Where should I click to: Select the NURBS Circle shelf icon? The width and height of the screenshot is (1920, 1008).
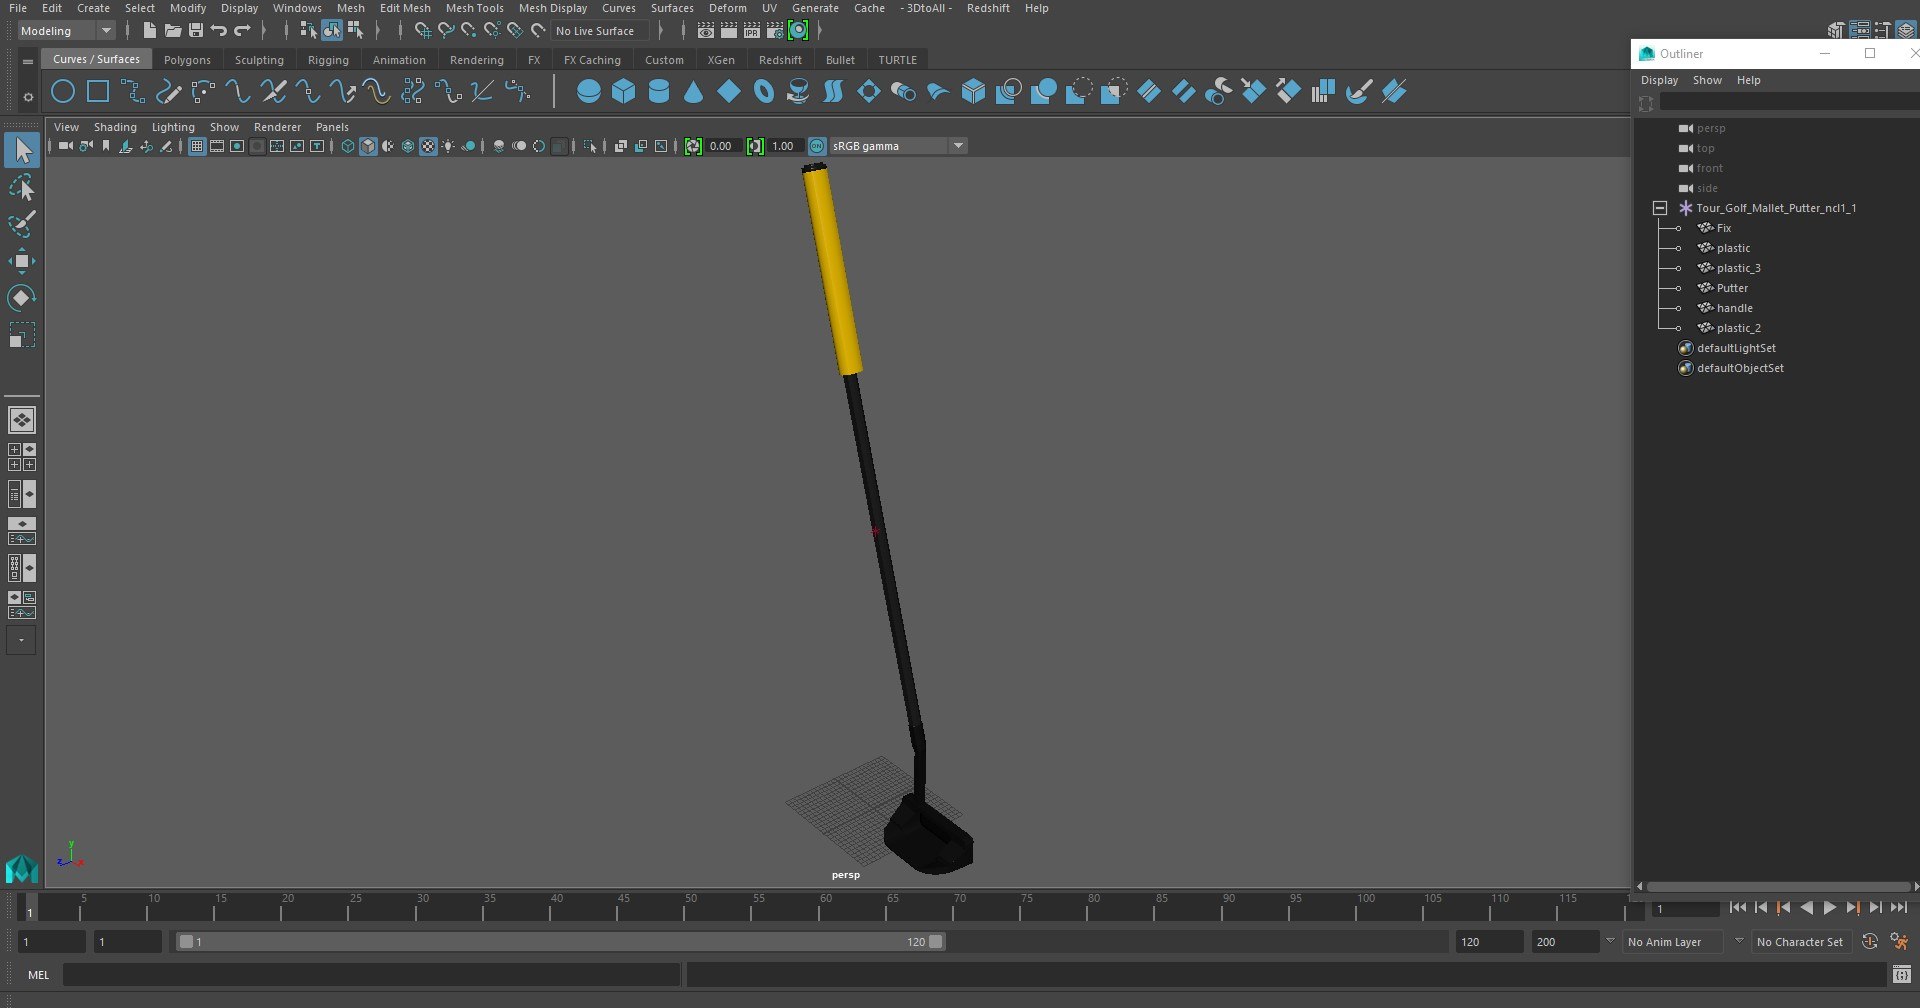point(63,92)
